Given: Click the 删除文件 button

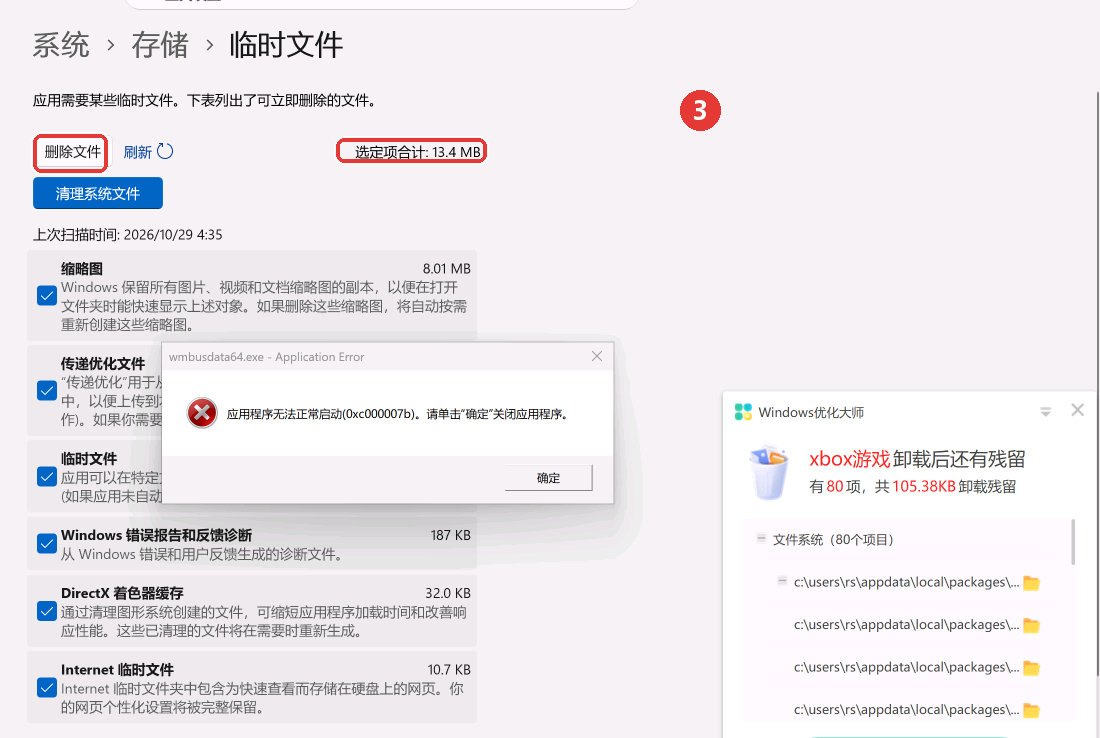Looking at the screenshot, I should coord(72,152).
